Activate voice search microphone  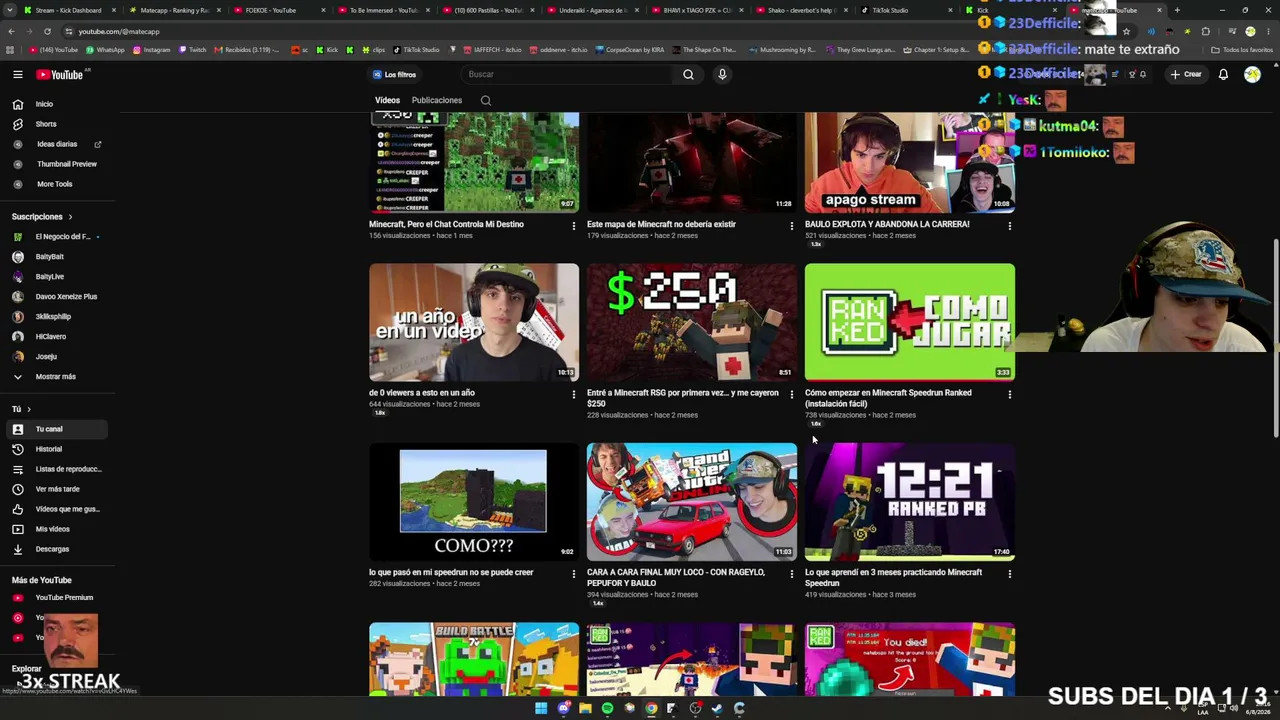722,74
